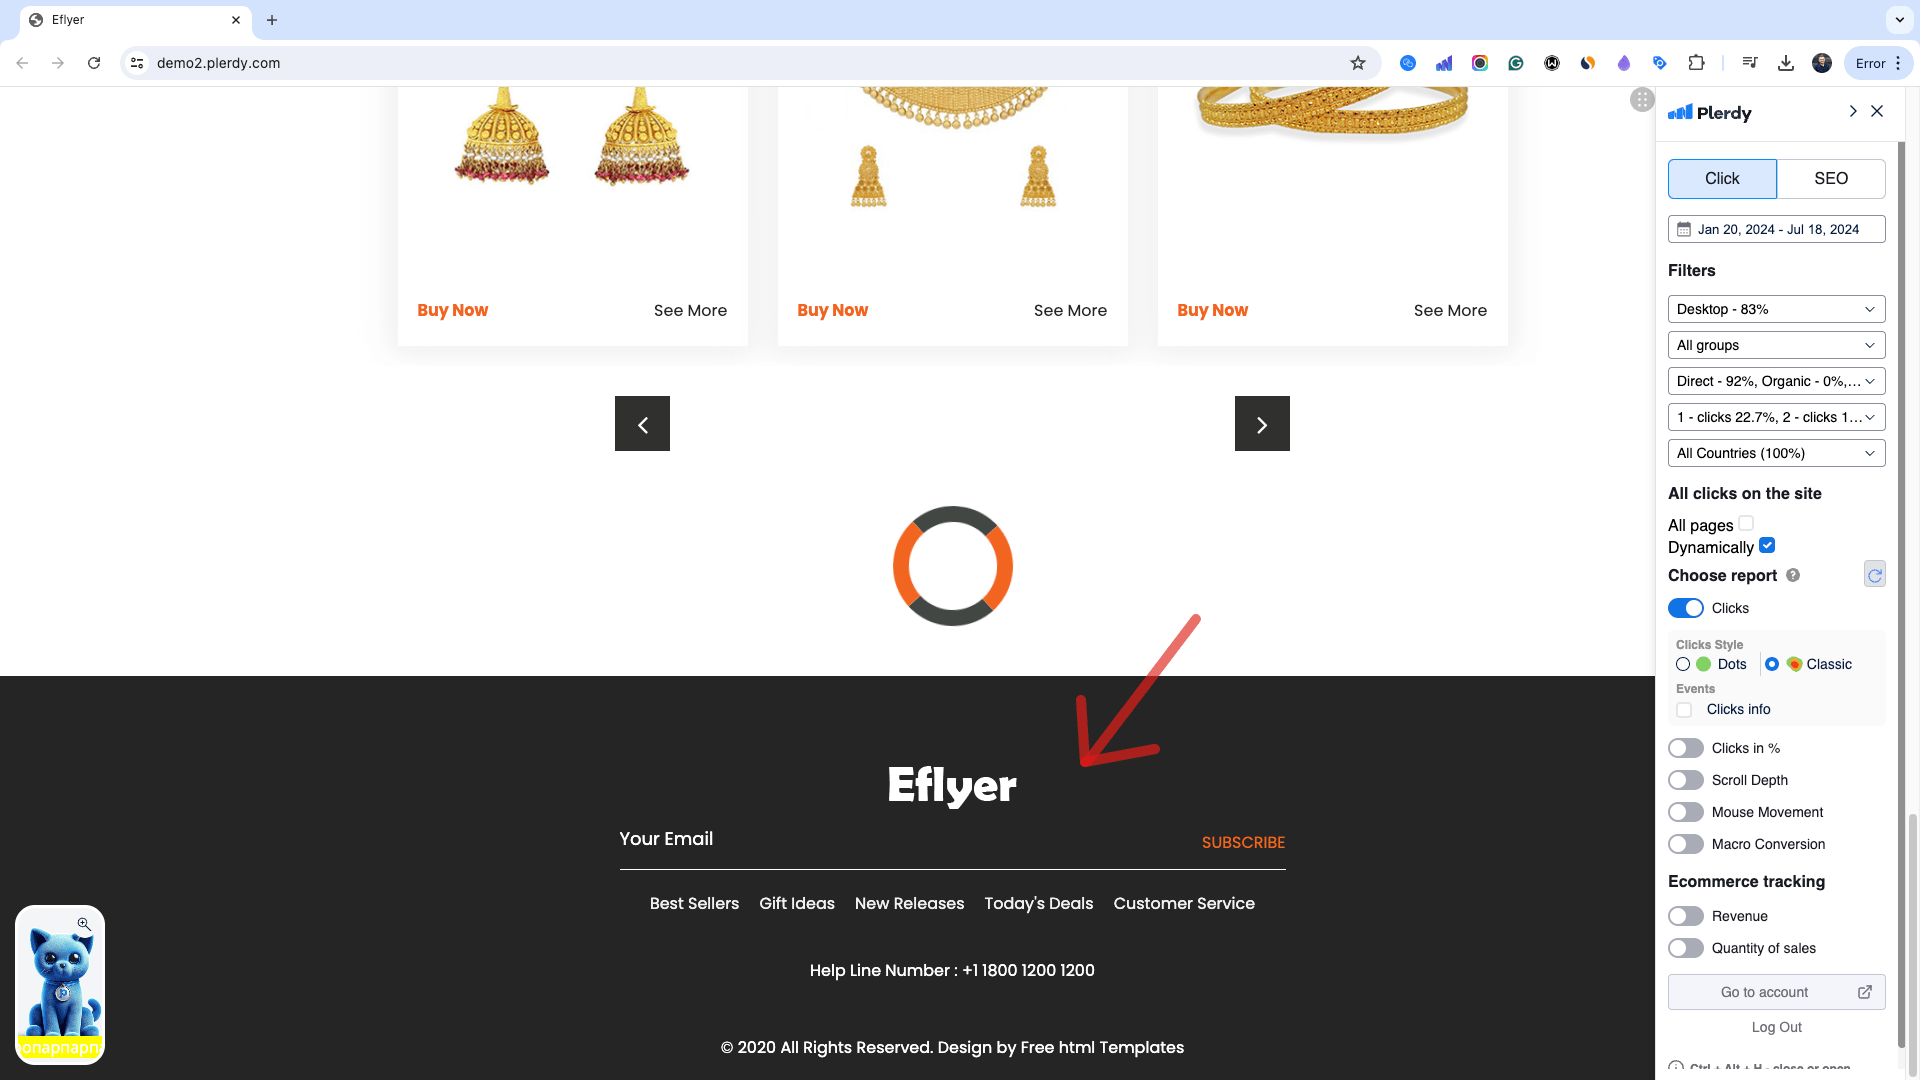
Task: Click the Plerdy expand/collapse arrow icon
Action: [x=1851, y=111]
